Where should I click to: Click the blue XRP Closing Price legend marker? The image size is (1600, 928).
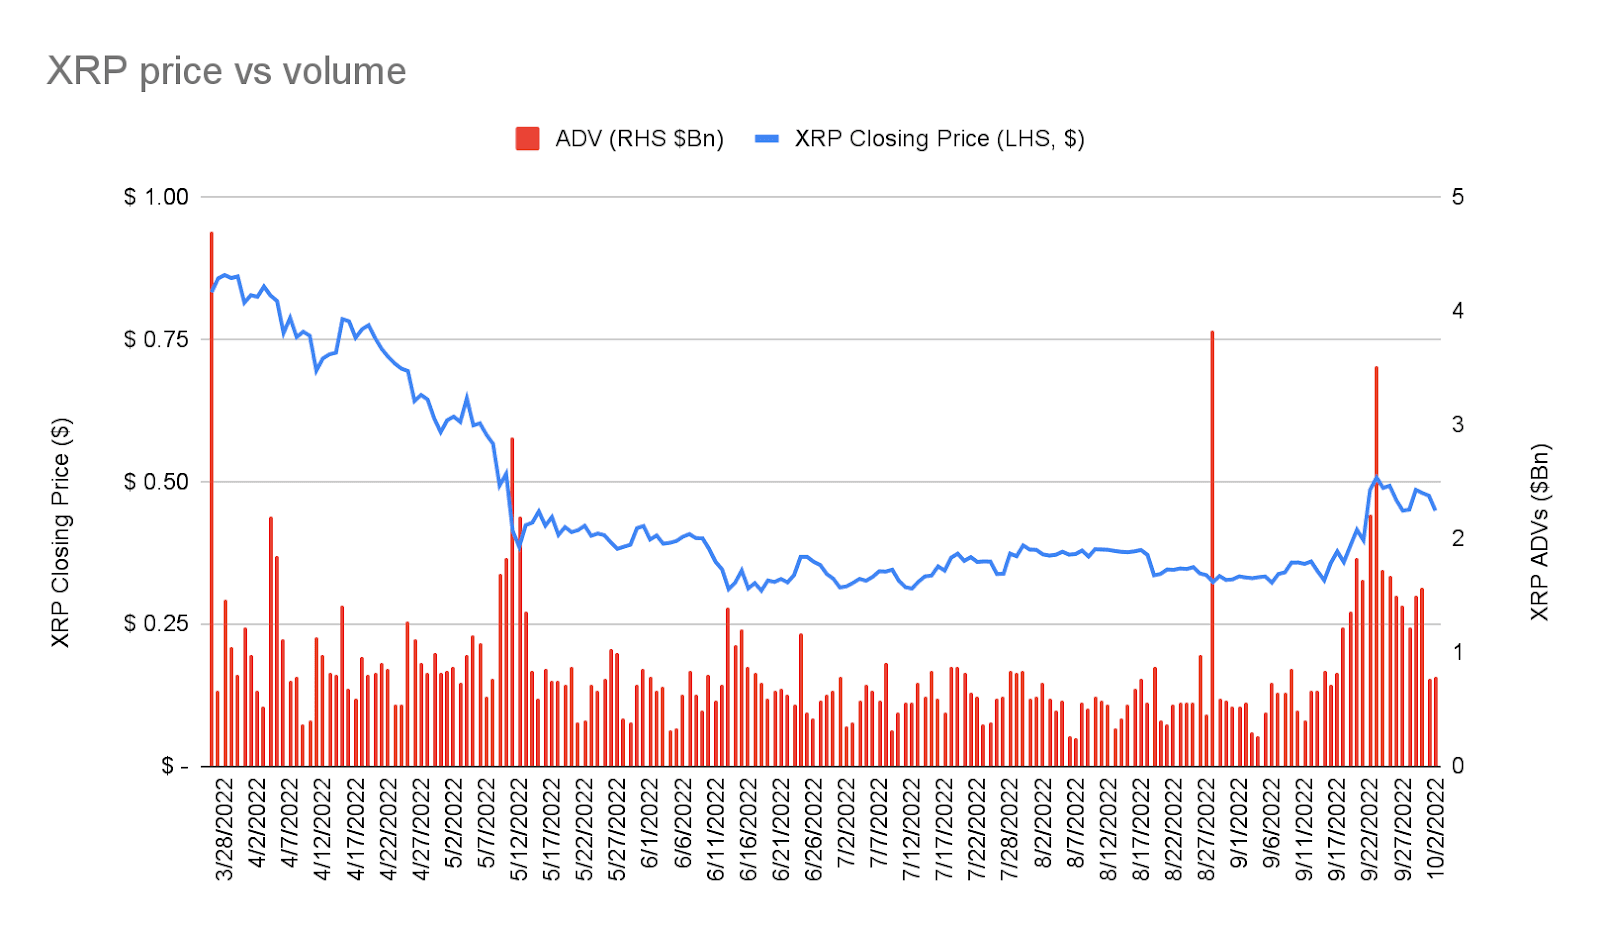coord(767,139)
